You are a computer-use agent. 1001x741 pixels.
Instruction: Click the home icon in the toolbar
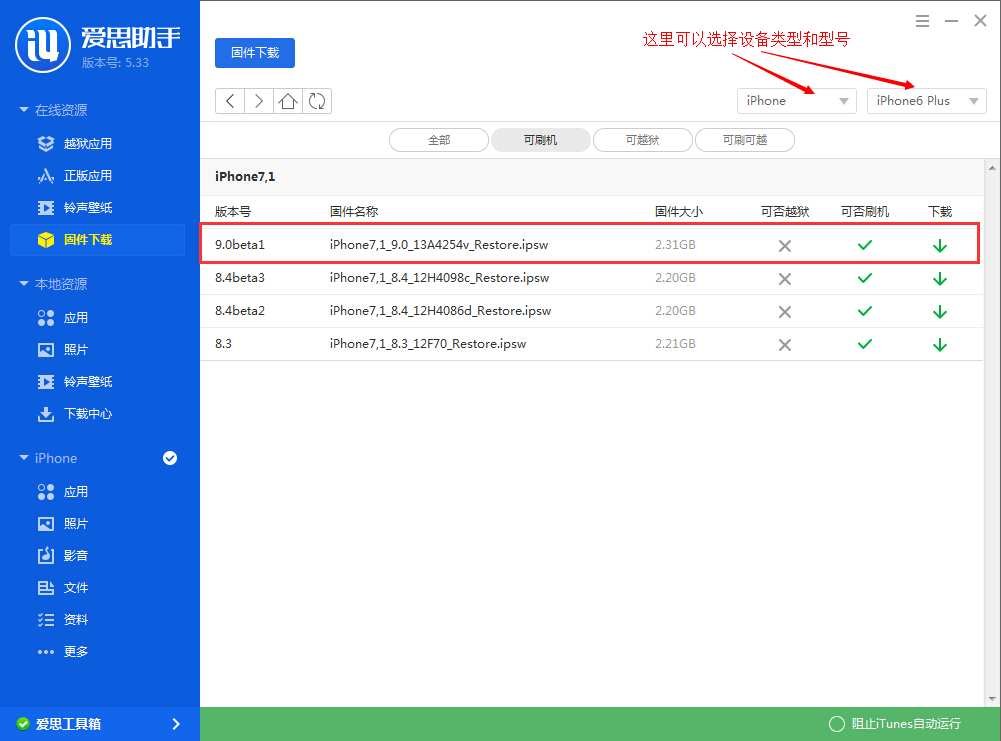(288, 101)
